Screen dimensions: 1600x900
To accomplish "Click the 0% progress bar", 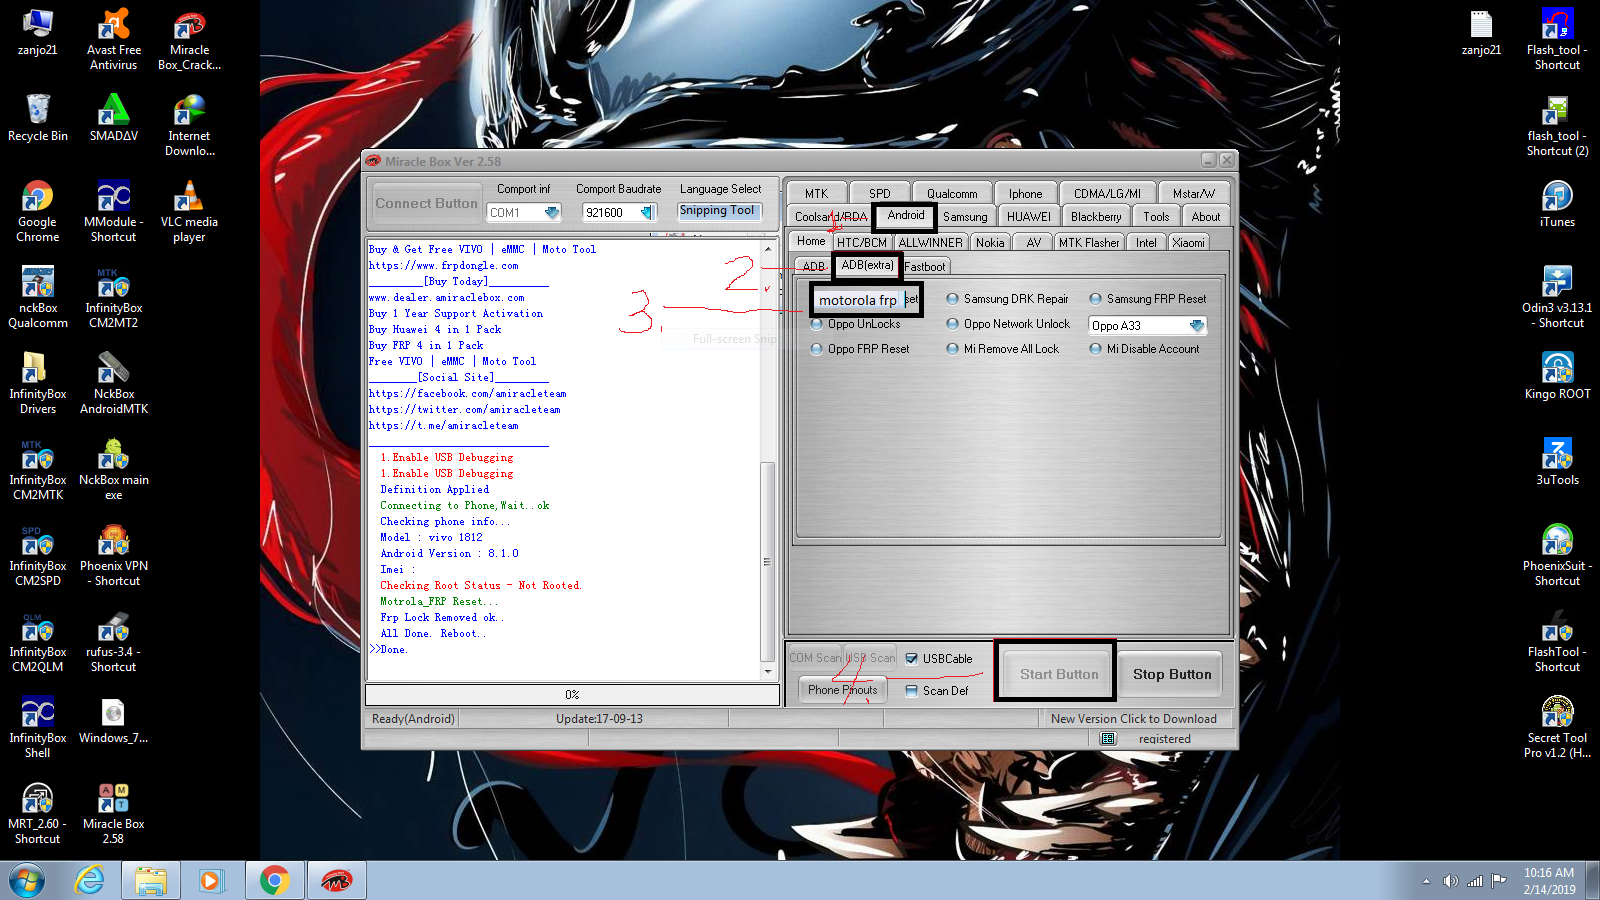I will click(572, 694).
